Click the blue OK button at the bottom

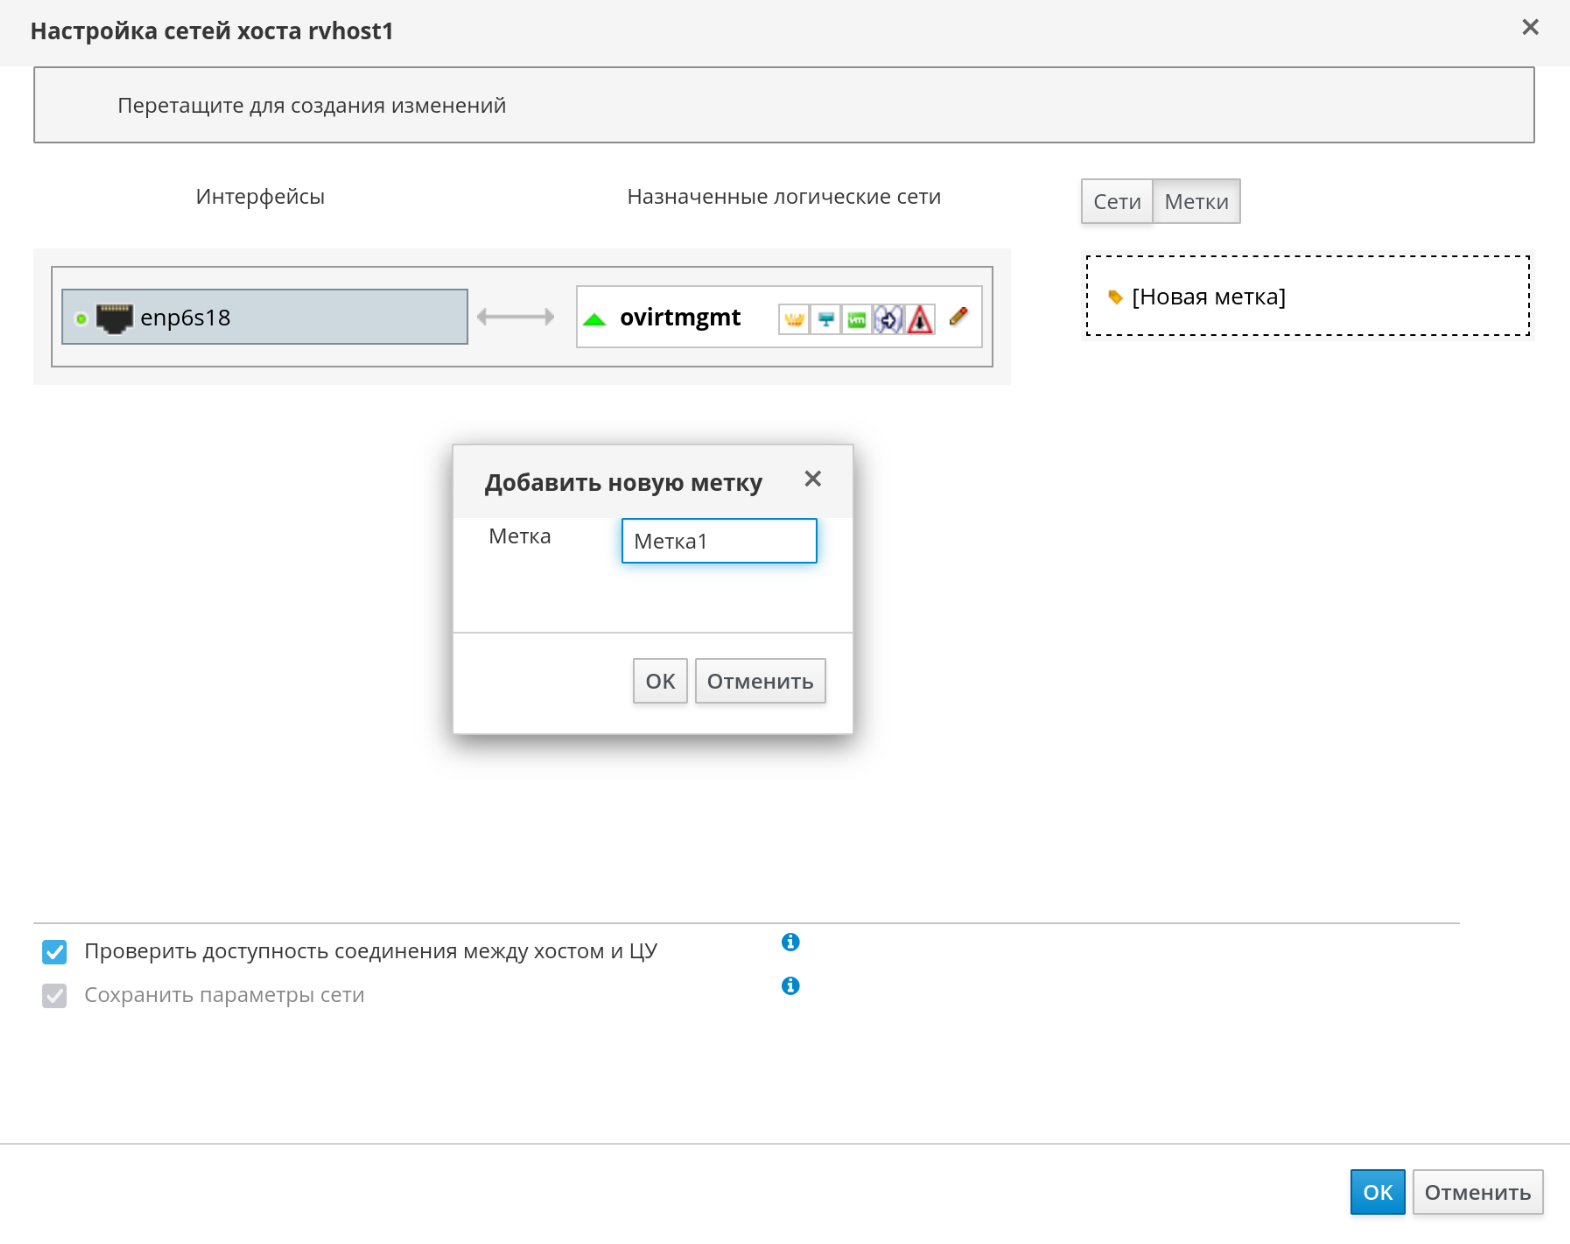1377,1192
